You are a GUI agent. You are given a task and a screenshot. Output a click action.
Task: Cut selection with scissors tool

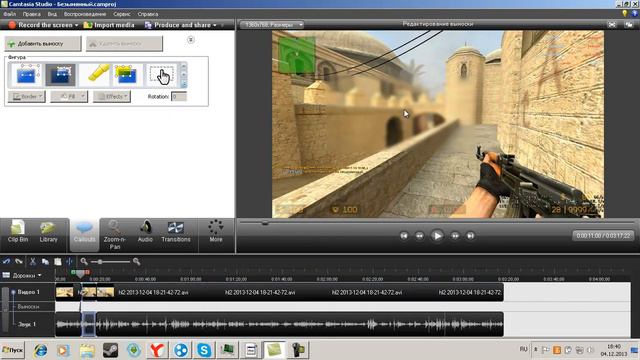click(x=33, y=261)
